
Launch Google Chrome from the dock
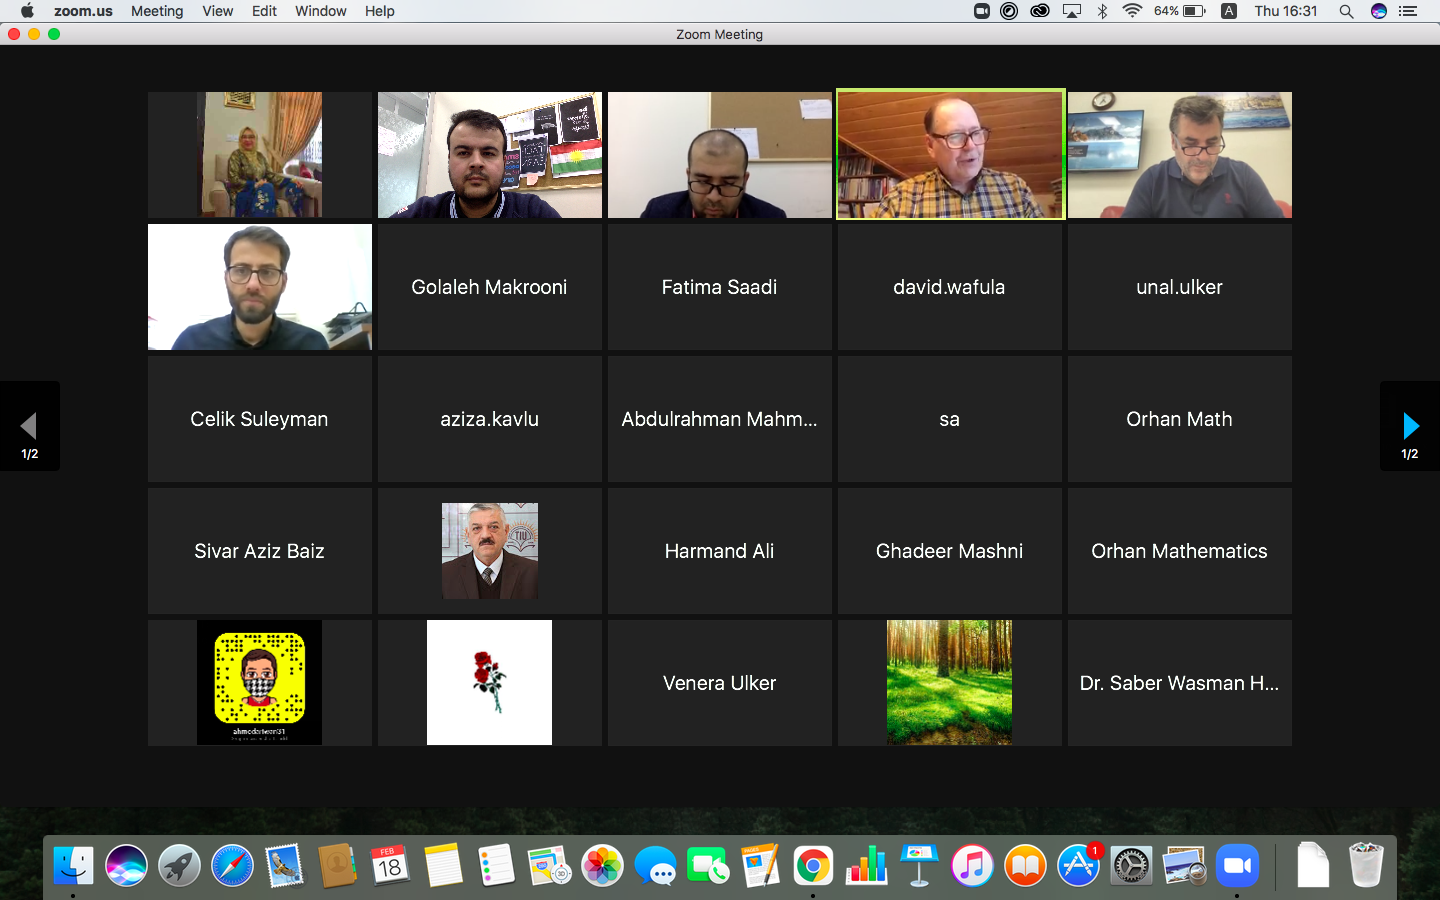click(813, 866)
